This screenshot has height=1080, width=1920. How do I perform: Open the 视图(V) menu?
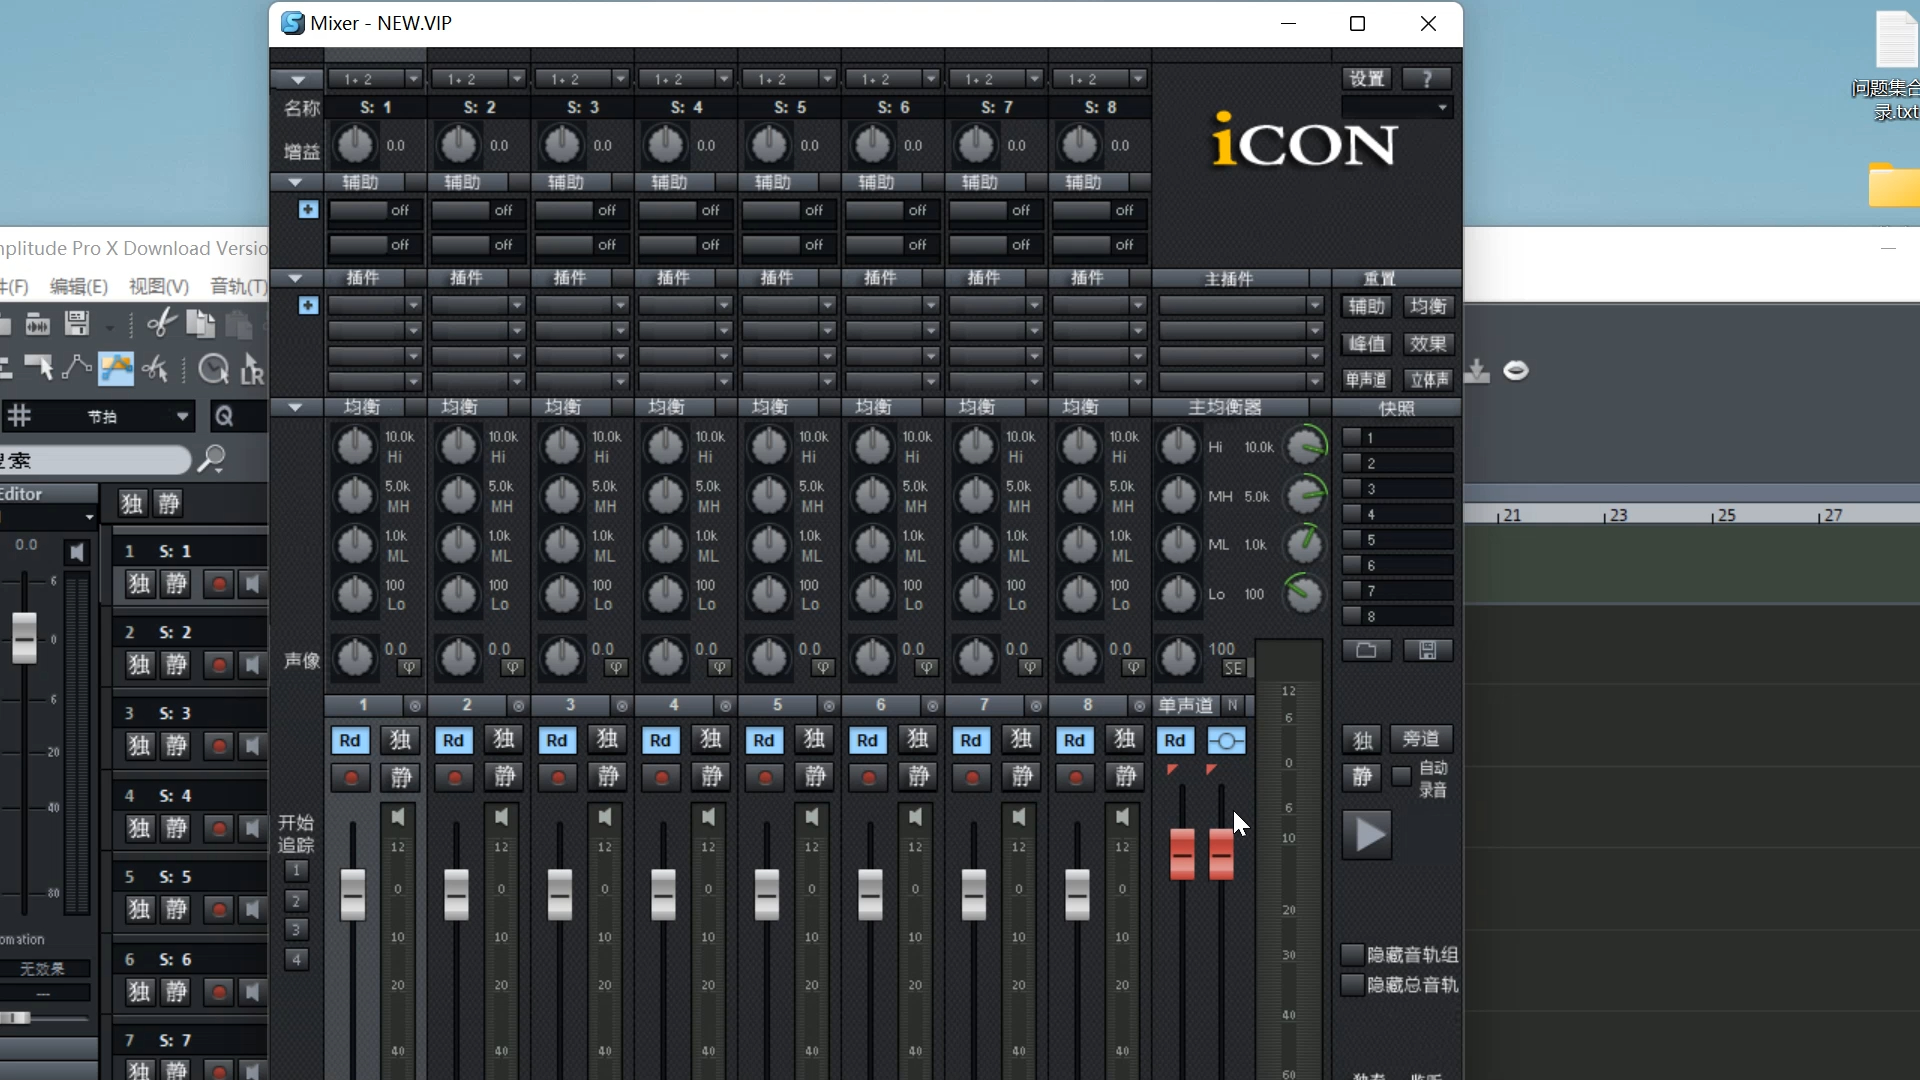click(x=159, y=287)
